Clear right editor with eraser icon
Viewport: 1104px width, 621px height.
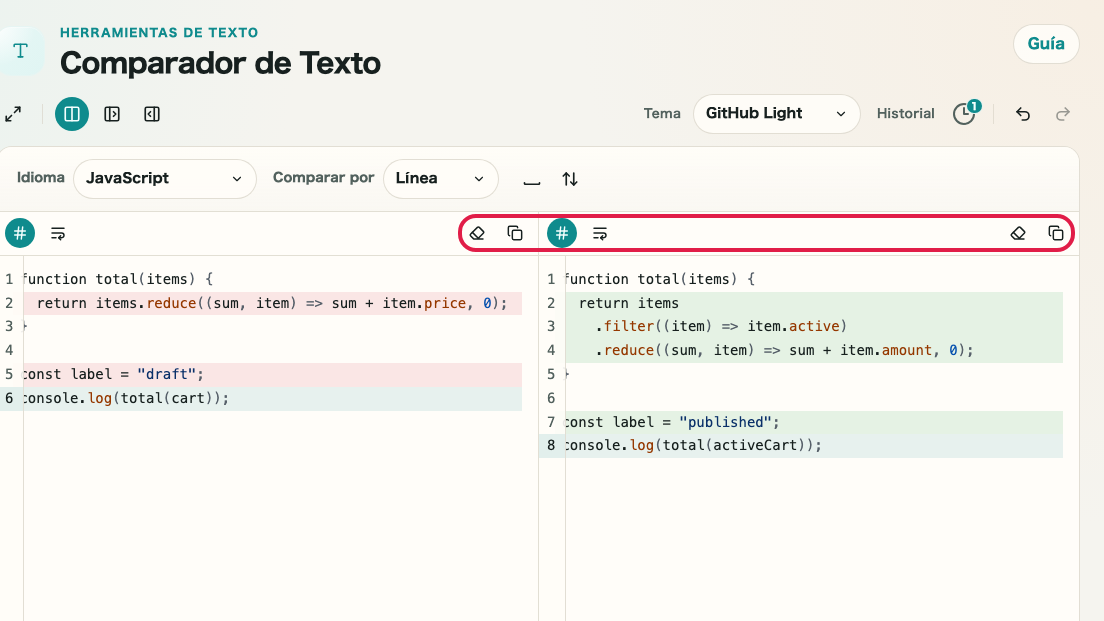tap(1018, 234)
